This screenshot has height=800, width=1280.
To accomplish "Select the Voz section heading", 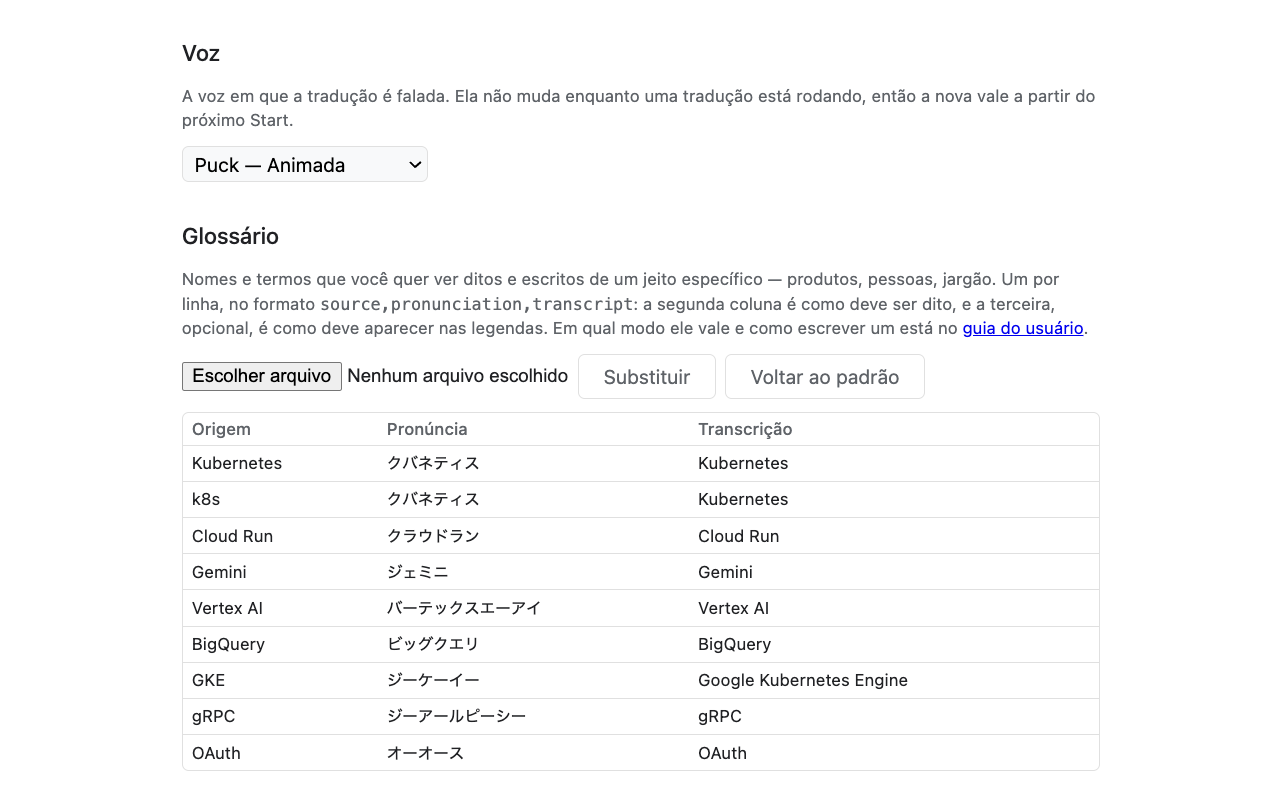I will 201,53.
